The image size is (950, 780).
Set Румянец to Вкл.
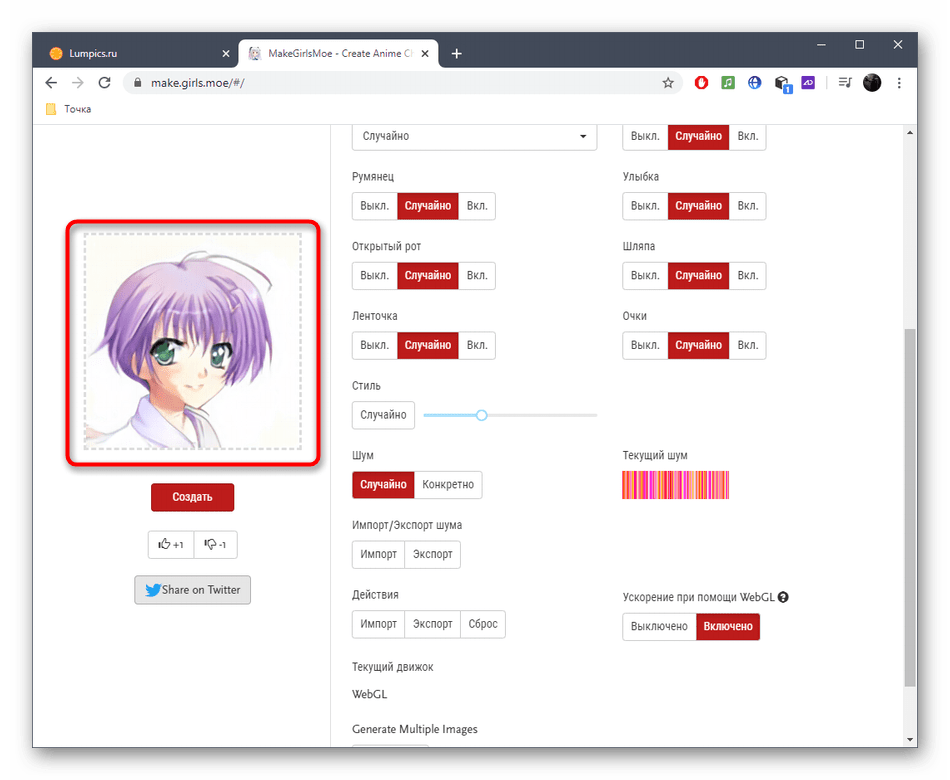pyautogui.click(x=477, y=206)
